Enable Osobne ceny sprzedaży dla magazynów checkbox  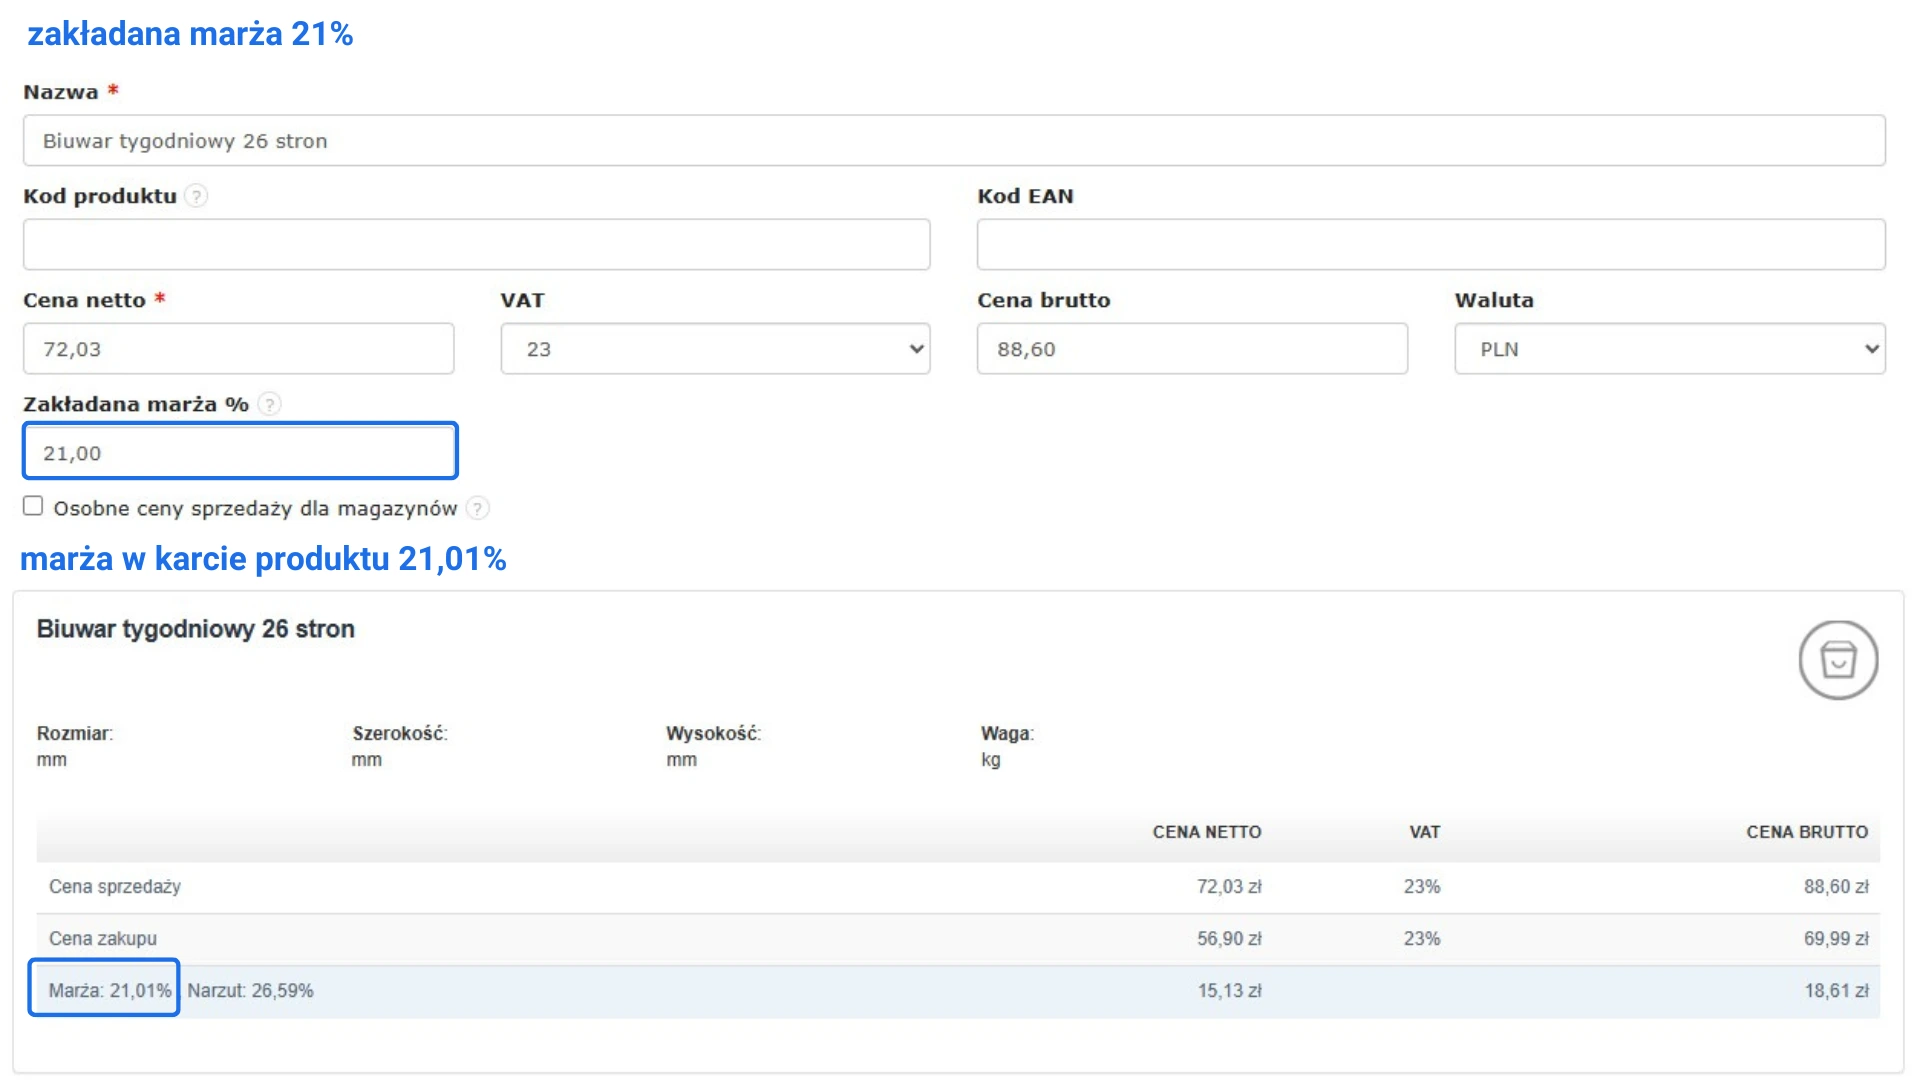pos(33,506)
